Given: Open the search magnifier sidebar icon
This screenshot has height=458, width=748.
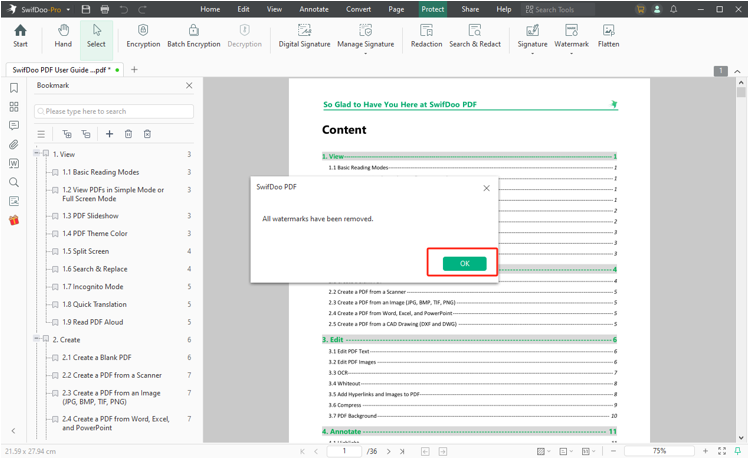Looking at the screenshot, I should tap(14, 182).
